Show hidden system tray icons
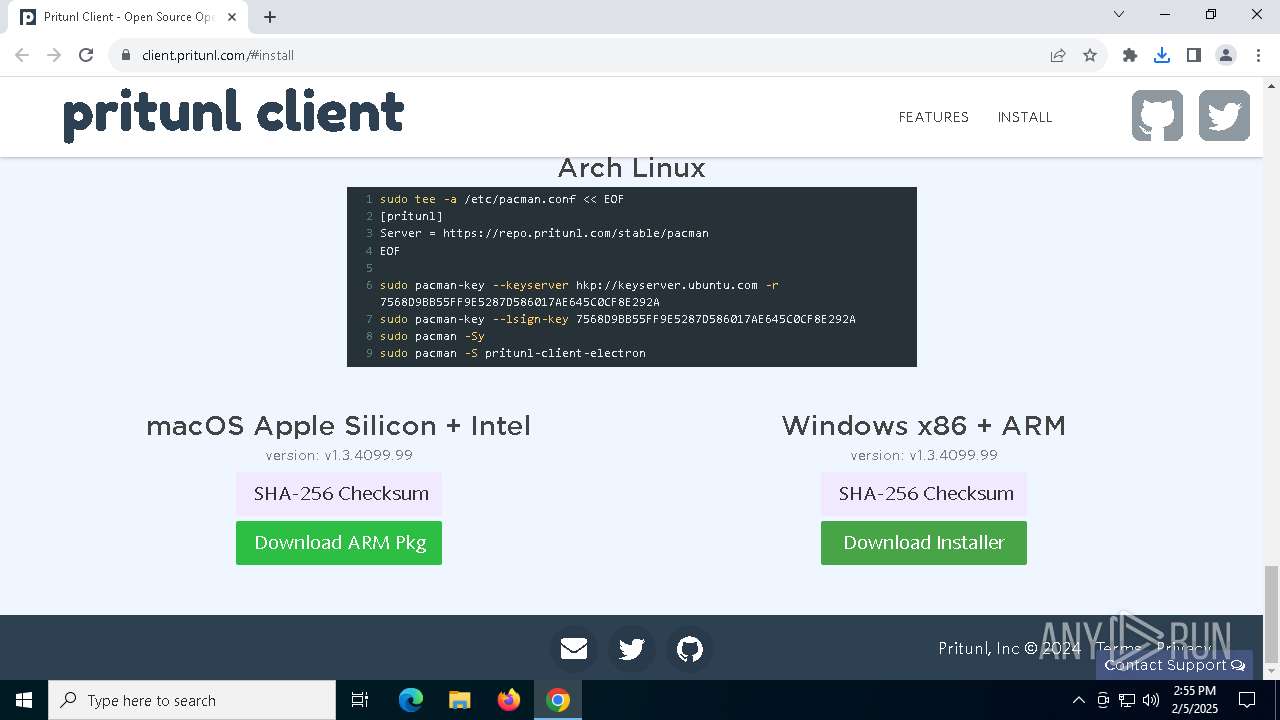Screen dimensions: 1280x720 pos(1078,700)
